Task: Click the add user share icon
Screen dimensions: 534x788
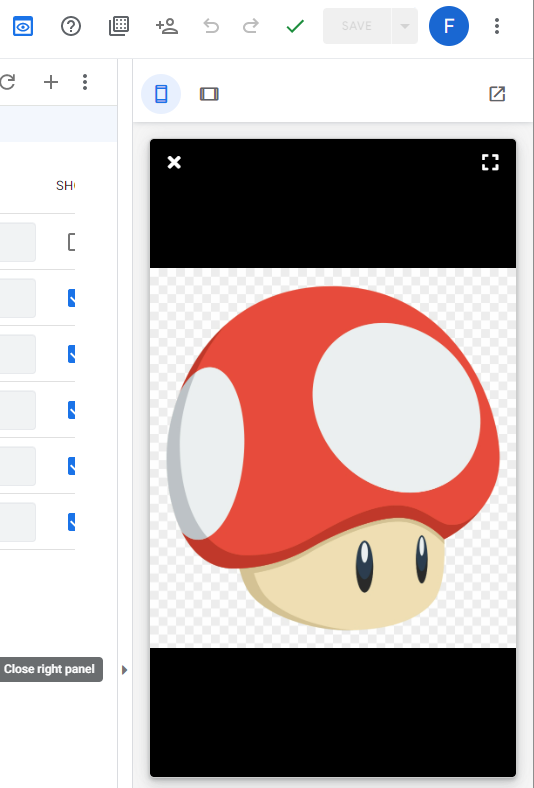Action: pyautogui.click(x=167, y=26)
